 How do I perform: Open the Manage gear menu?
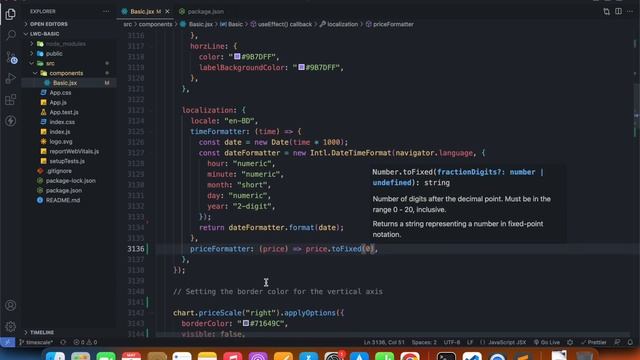[x=11, y=327]
